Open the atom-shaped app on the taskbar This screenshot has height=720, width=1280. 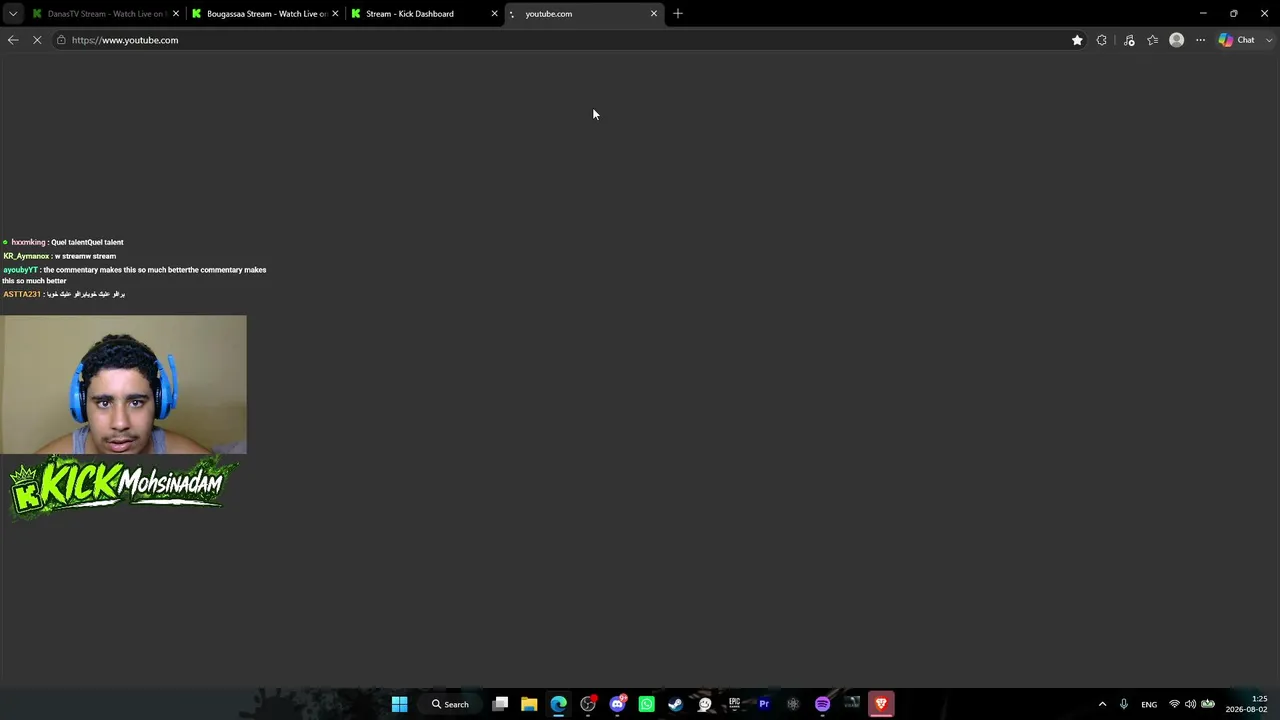click(x=793, y=704)
